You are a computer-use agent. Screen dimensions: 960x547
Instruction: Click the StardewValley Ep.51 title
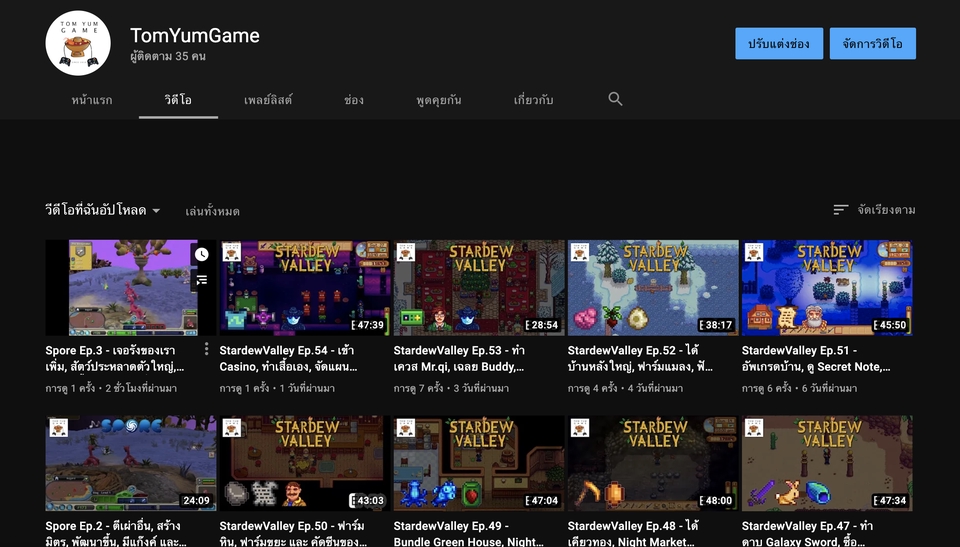(x=816, y=358)
